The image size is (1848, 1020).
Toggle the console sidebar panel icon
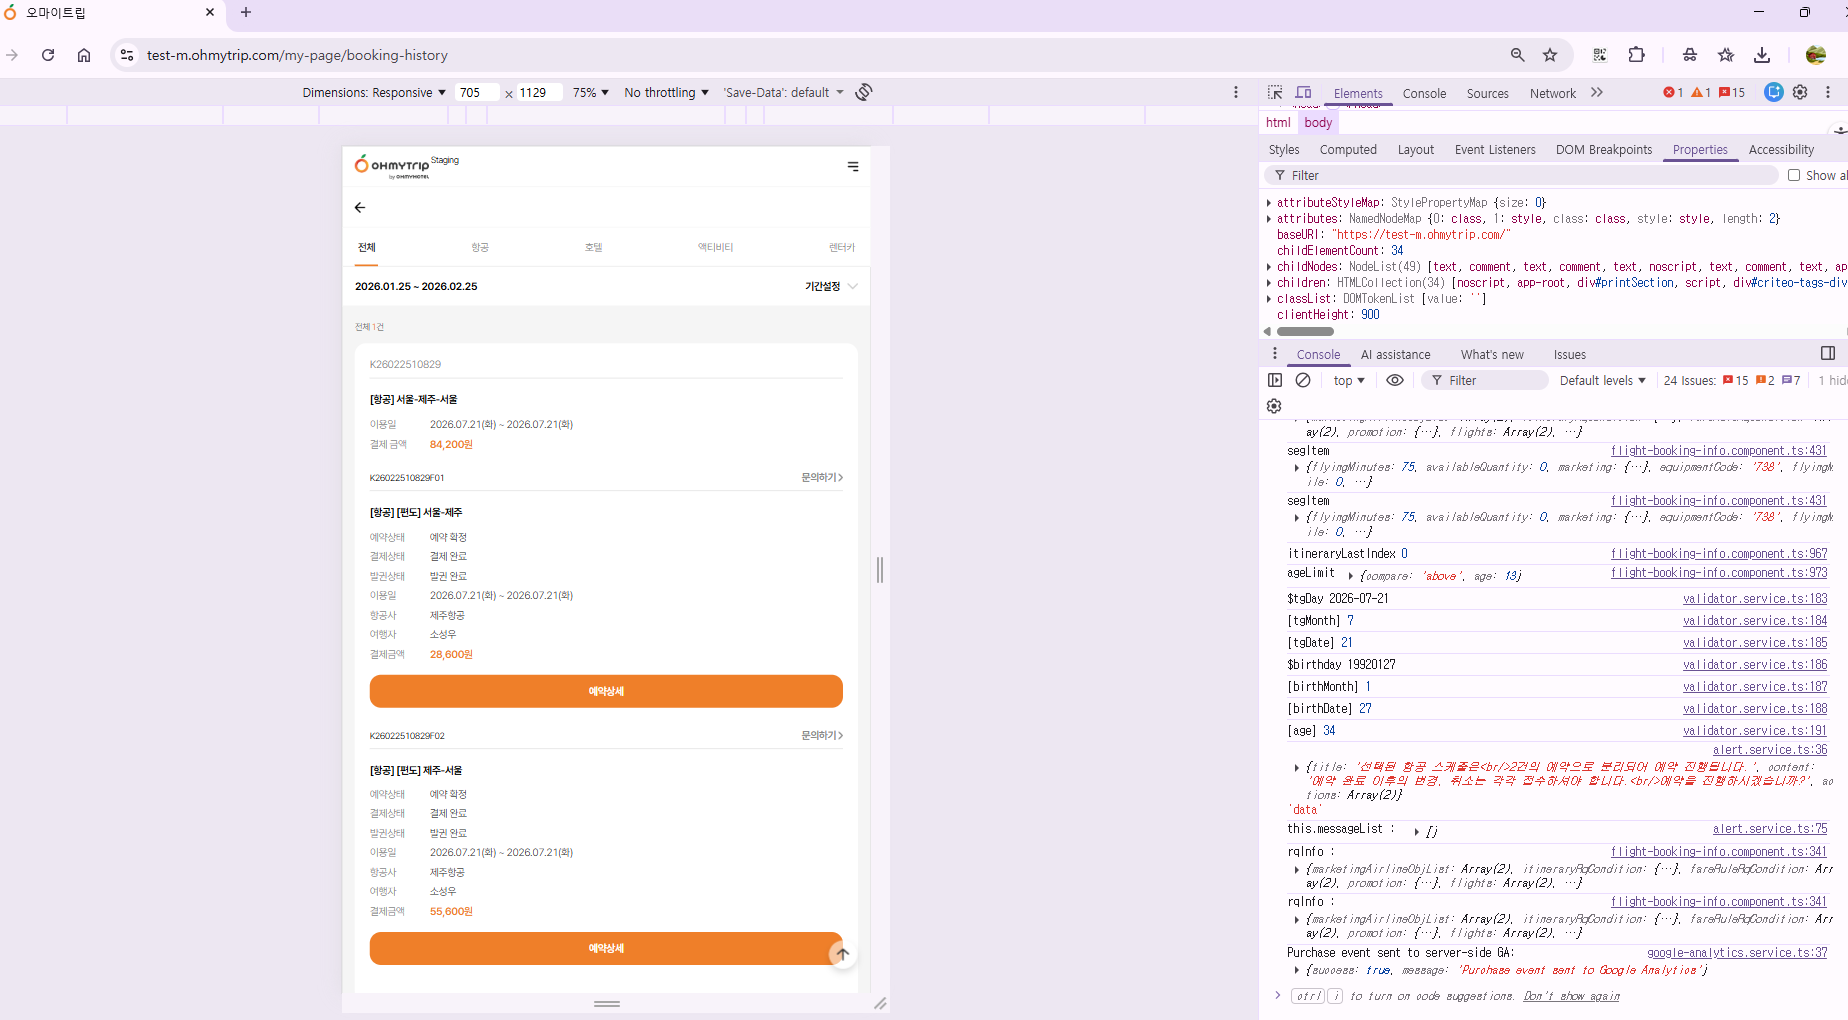[x=1275, y=380]
